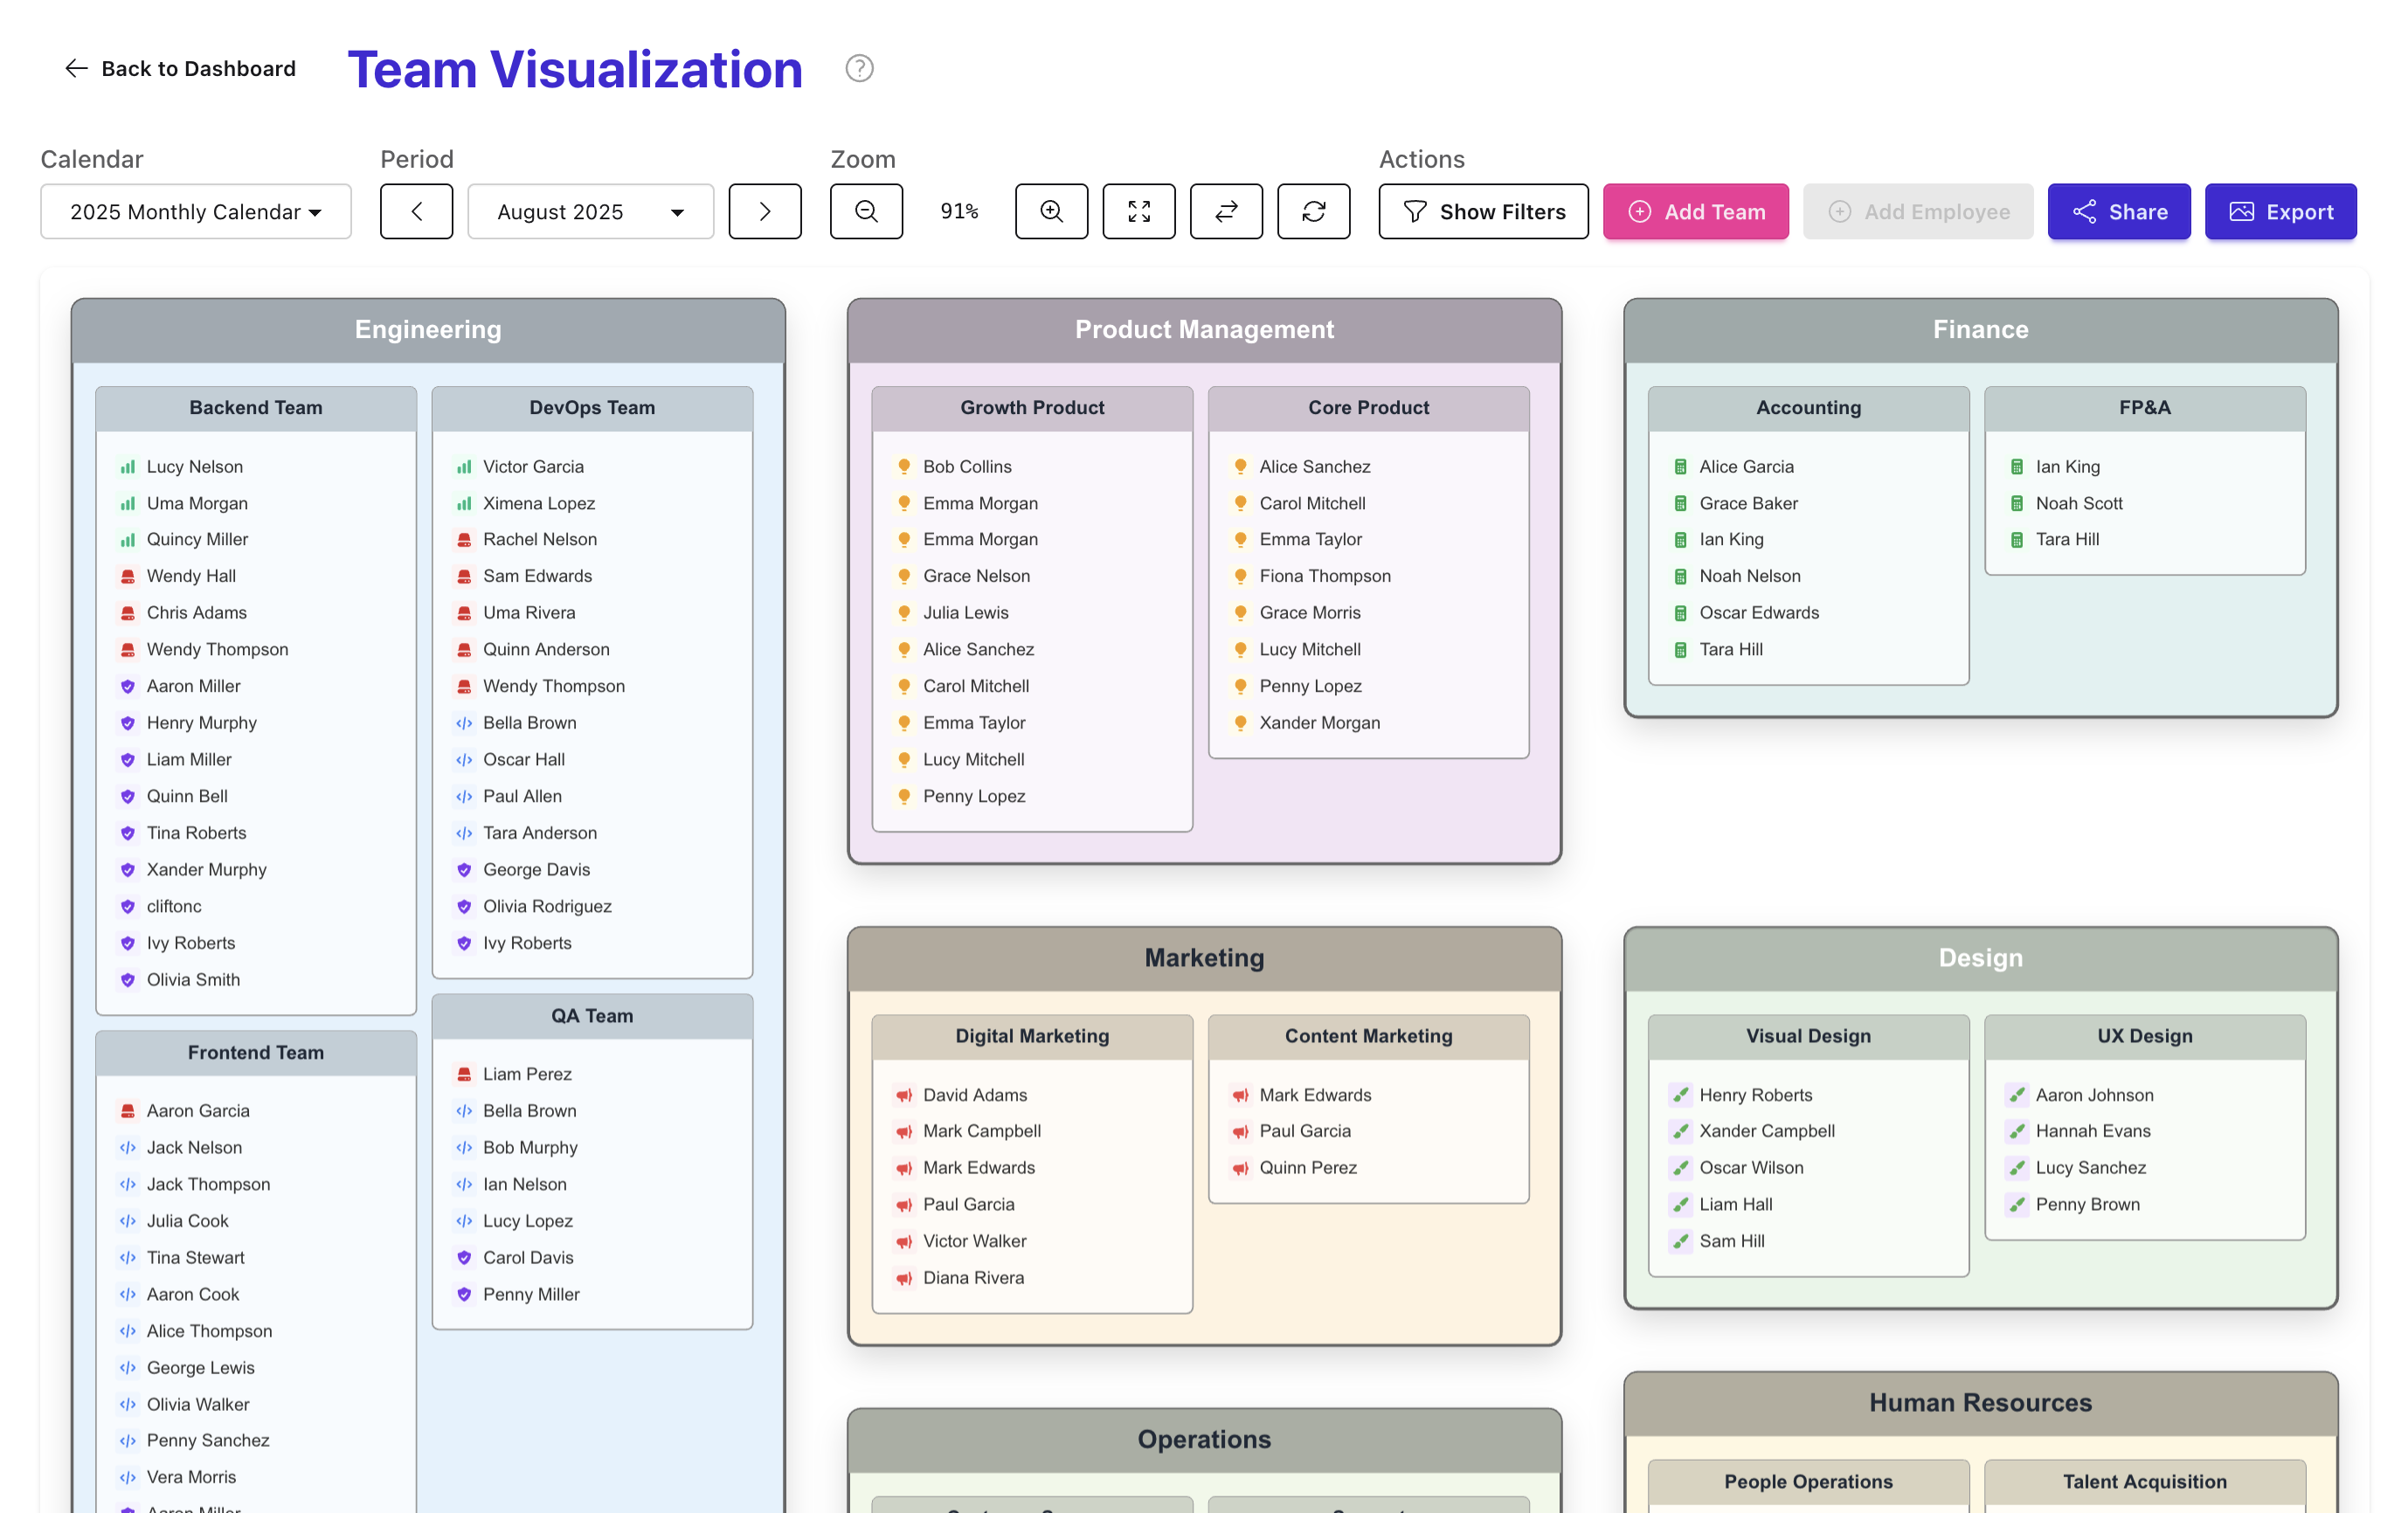The height and width of the screenshot is (1513, 2408).
Task: Click the megaphone icon beside David Adams
Action: [x=904, y=1095]
